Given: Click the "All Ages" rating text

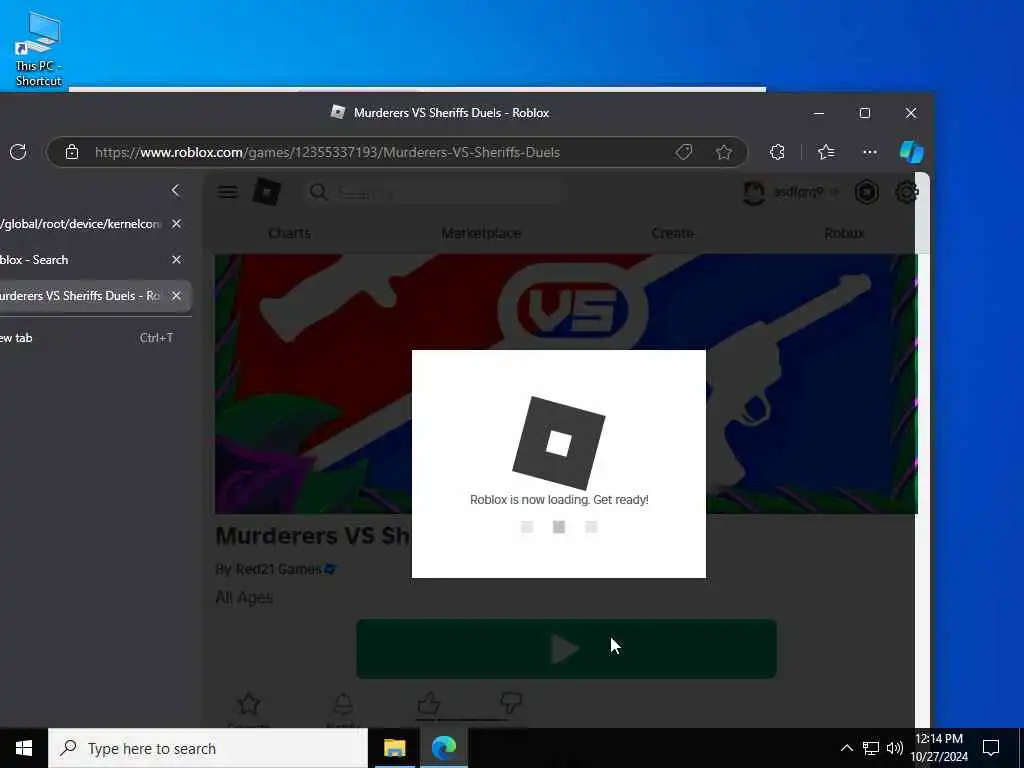Looking at the screenshot, I should click(x=244, y=598).
